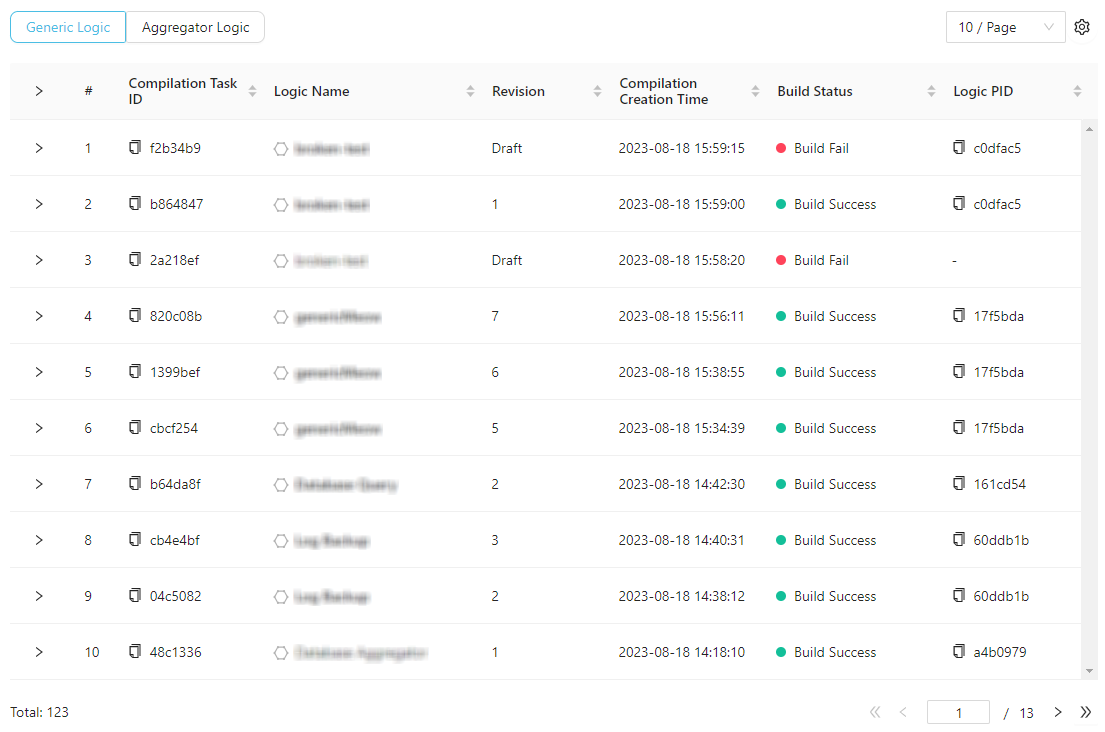The width and height of the screenshot is (1105, 732).
Task: Click sort arrows on Build Status column
Action: (x=932, y=91)
